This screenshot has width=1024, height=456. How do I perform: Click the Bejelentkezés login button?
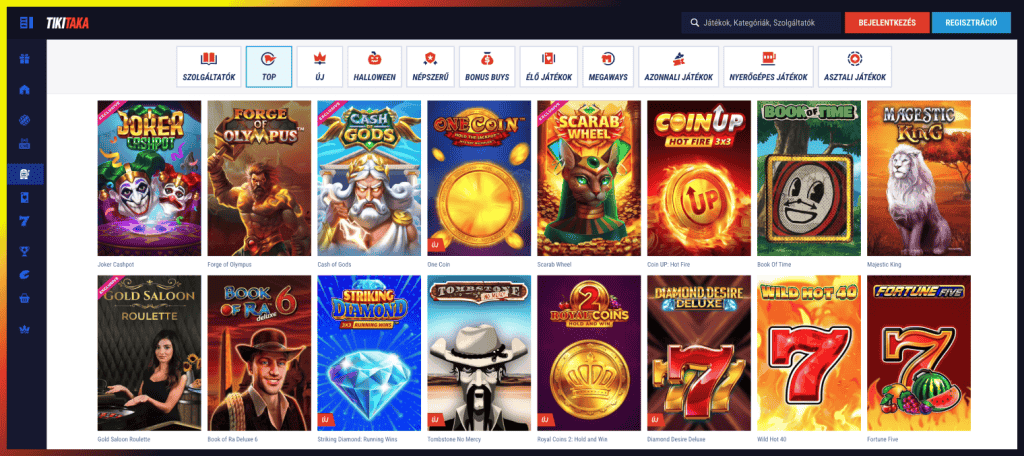coord(886,22)
